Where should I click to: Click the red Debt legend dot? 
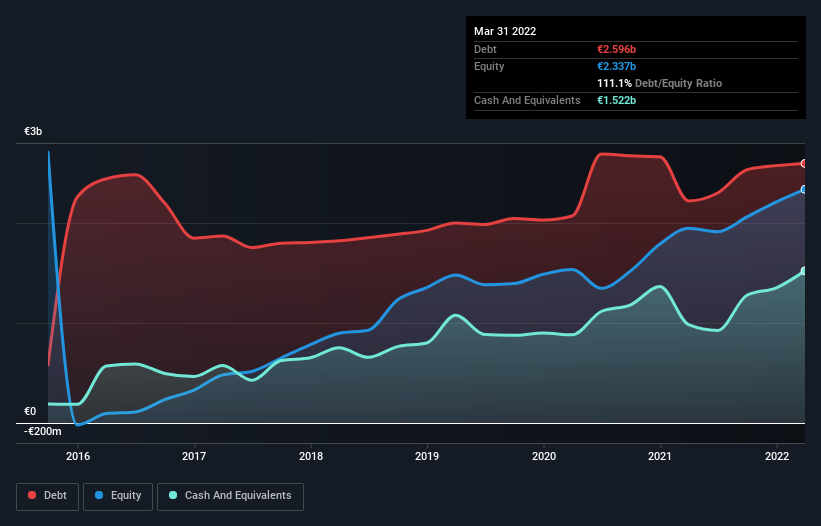pos(32,495)
